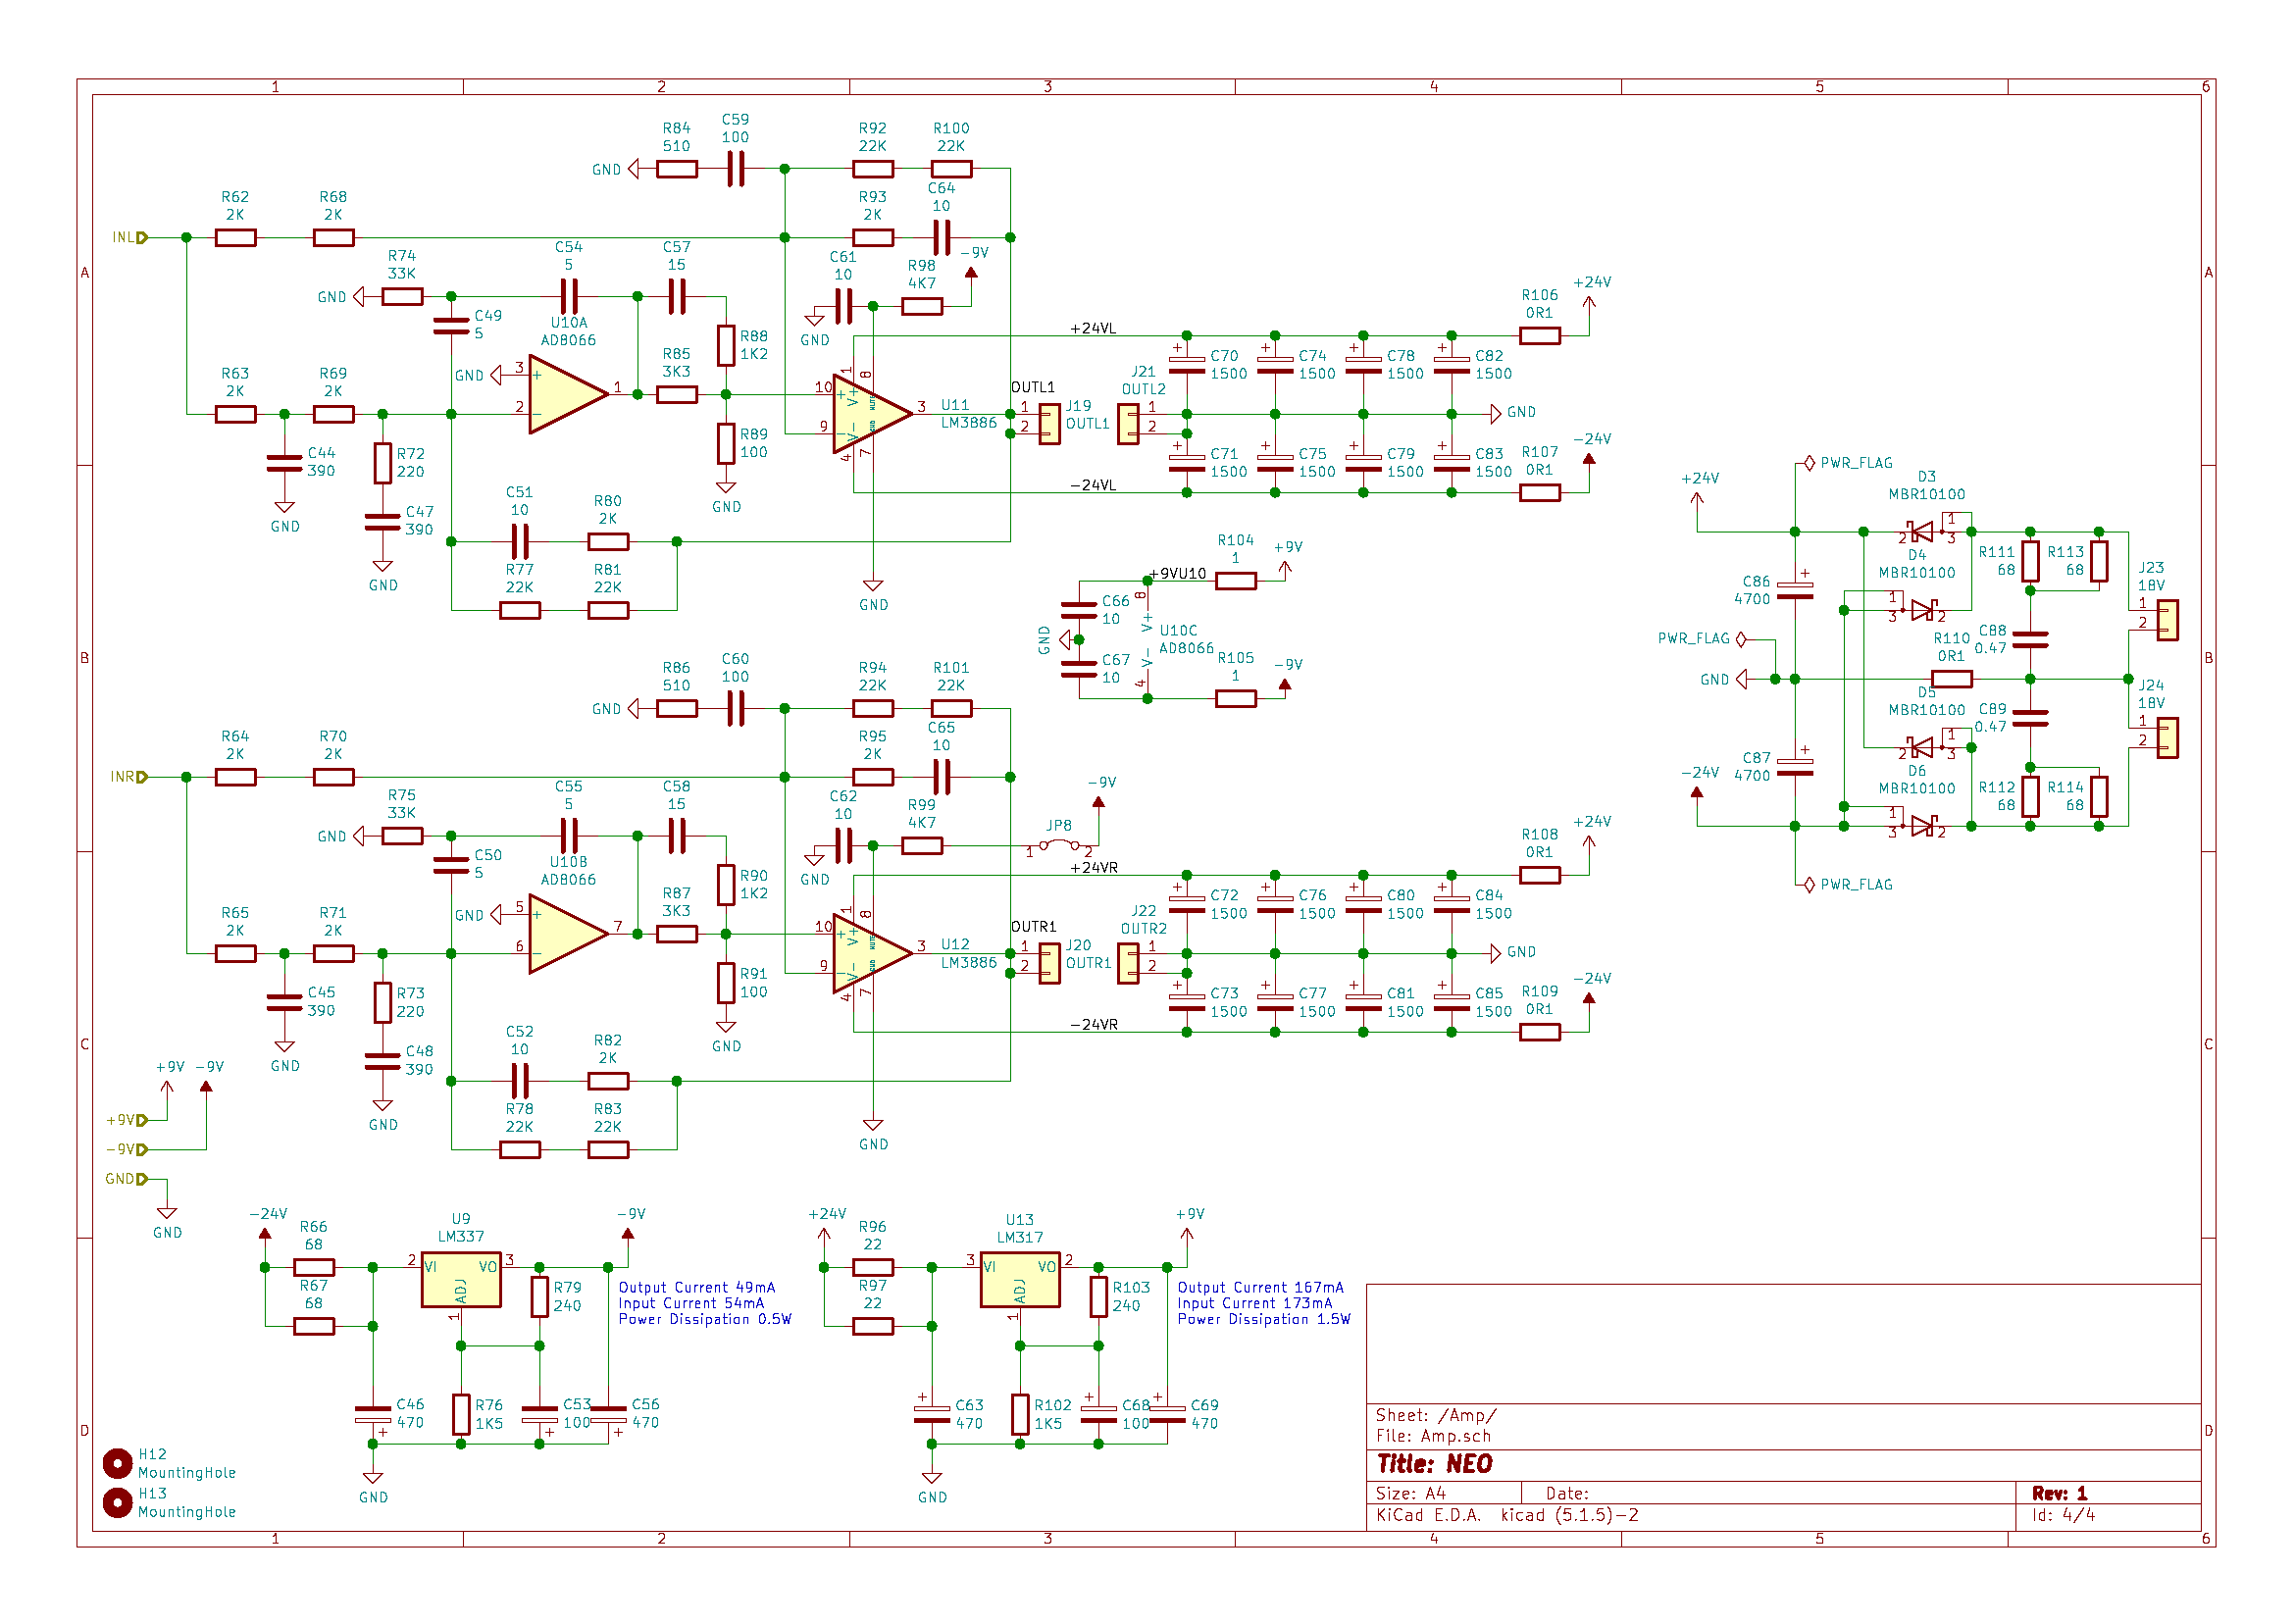
Task: Click the 'Sheet: /Amp/' text
Action: coord(1436,1415)
